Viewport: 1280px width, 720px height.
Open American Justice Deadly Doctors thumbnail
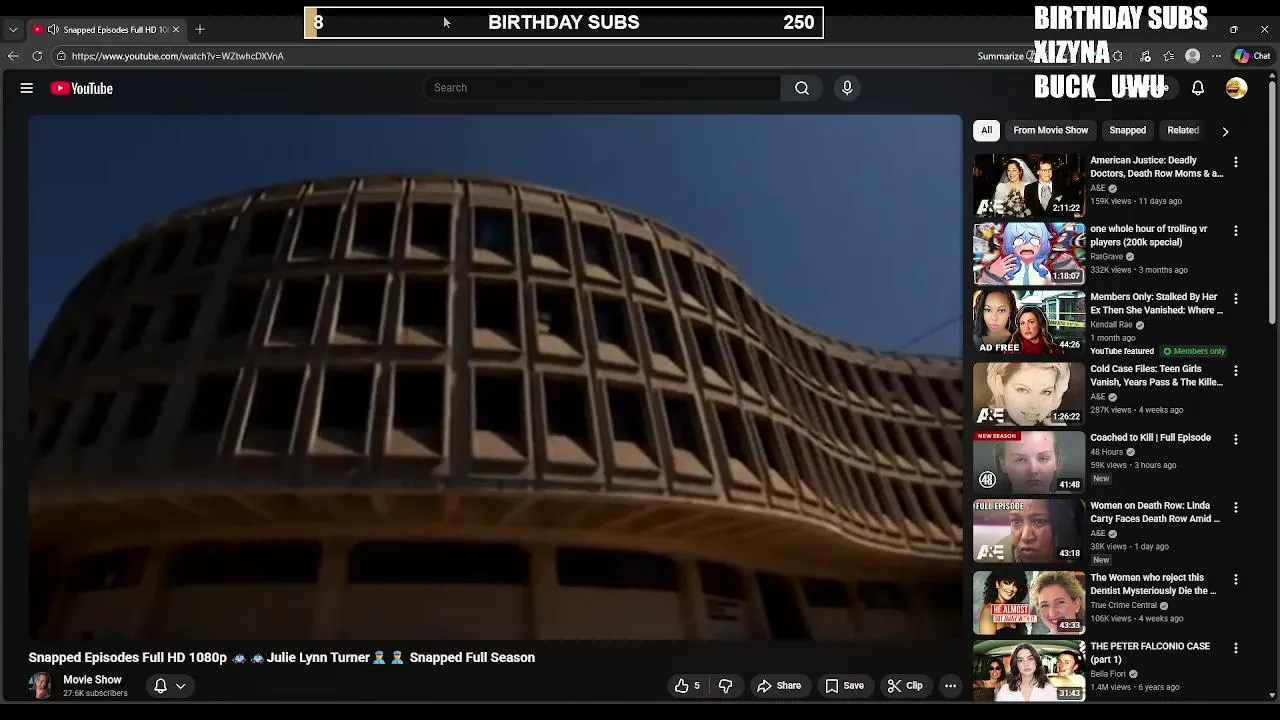[1029, 185]
